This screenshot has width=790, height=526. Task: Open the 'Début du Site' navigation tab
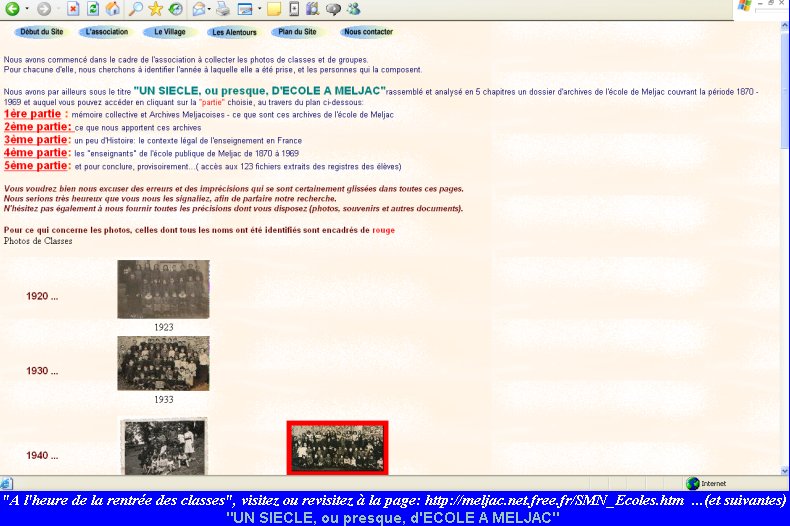click(x=42, y=32)
